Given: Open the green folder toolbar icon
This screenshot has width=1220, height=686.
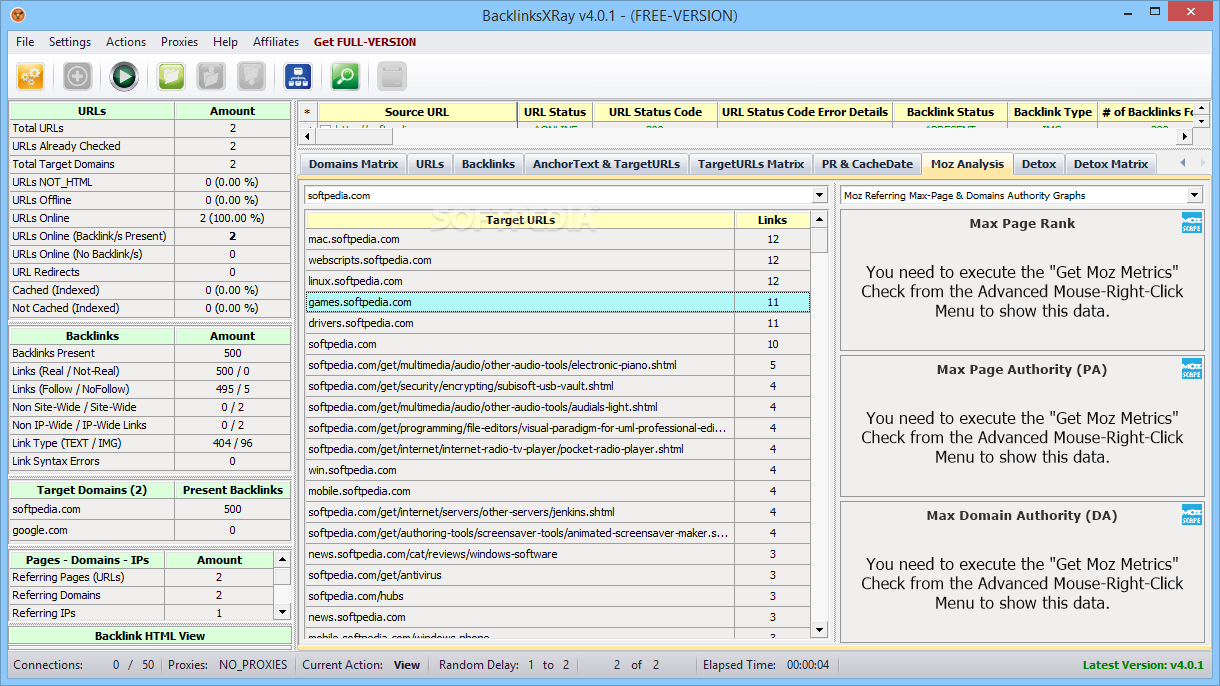Looking at the screenshot, I should [x=172, y=76].
